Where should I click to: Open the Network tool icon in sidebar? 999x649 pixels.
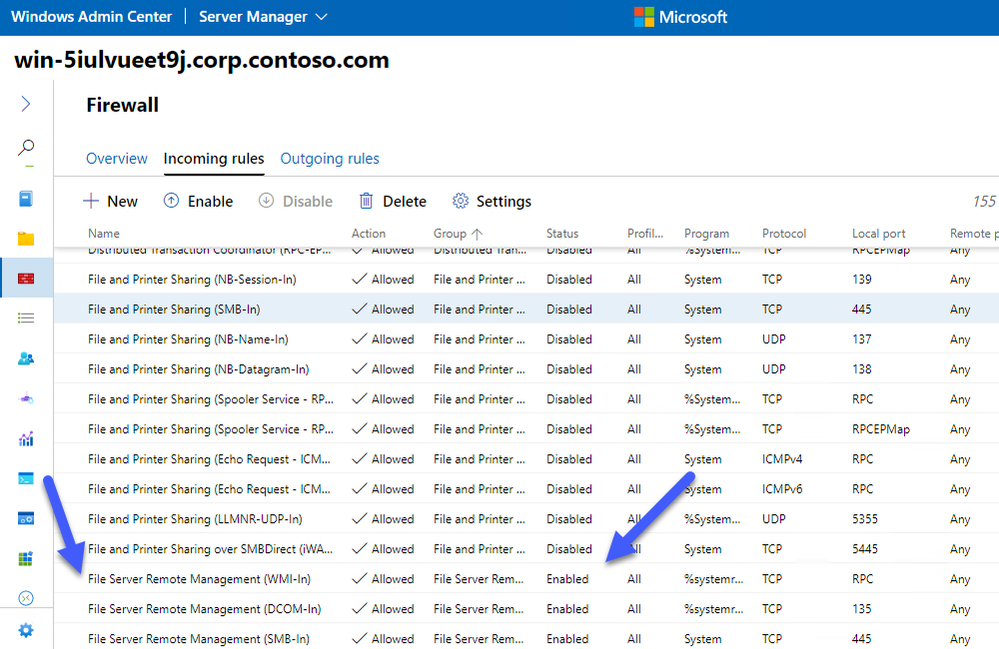(25, 399)
